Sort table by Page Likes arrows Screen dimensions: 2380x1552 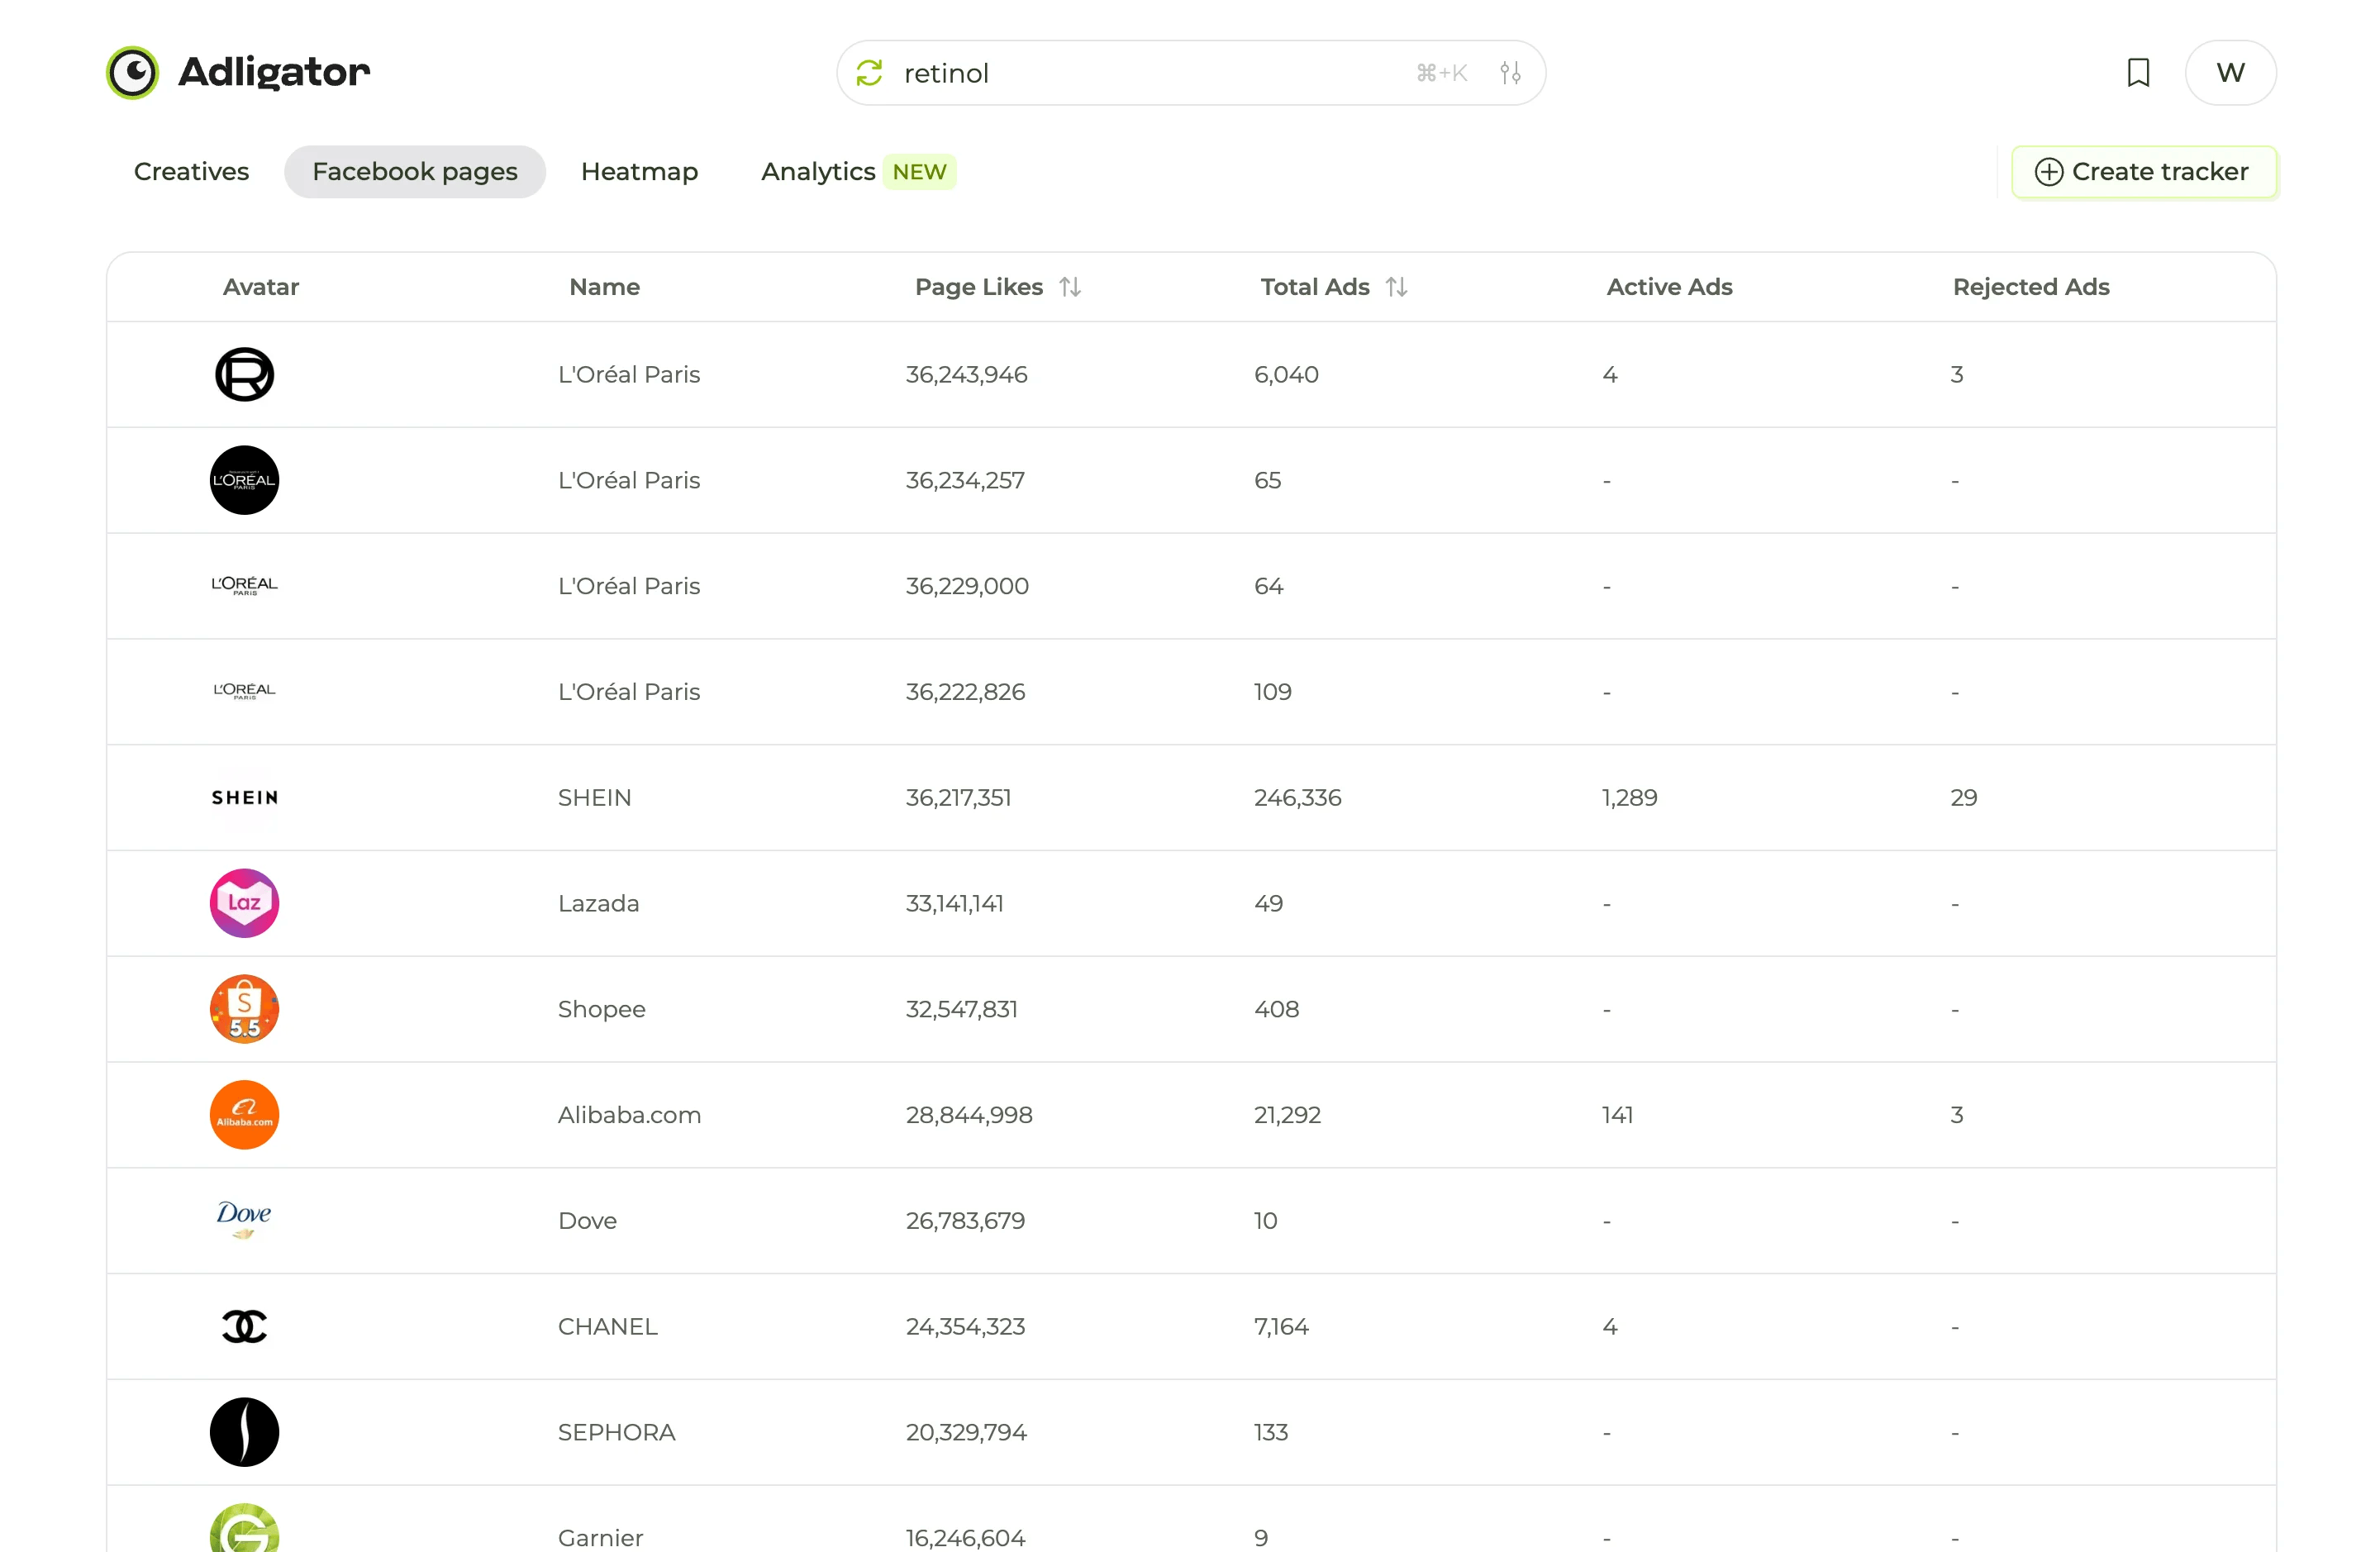tap(1070, 287)
